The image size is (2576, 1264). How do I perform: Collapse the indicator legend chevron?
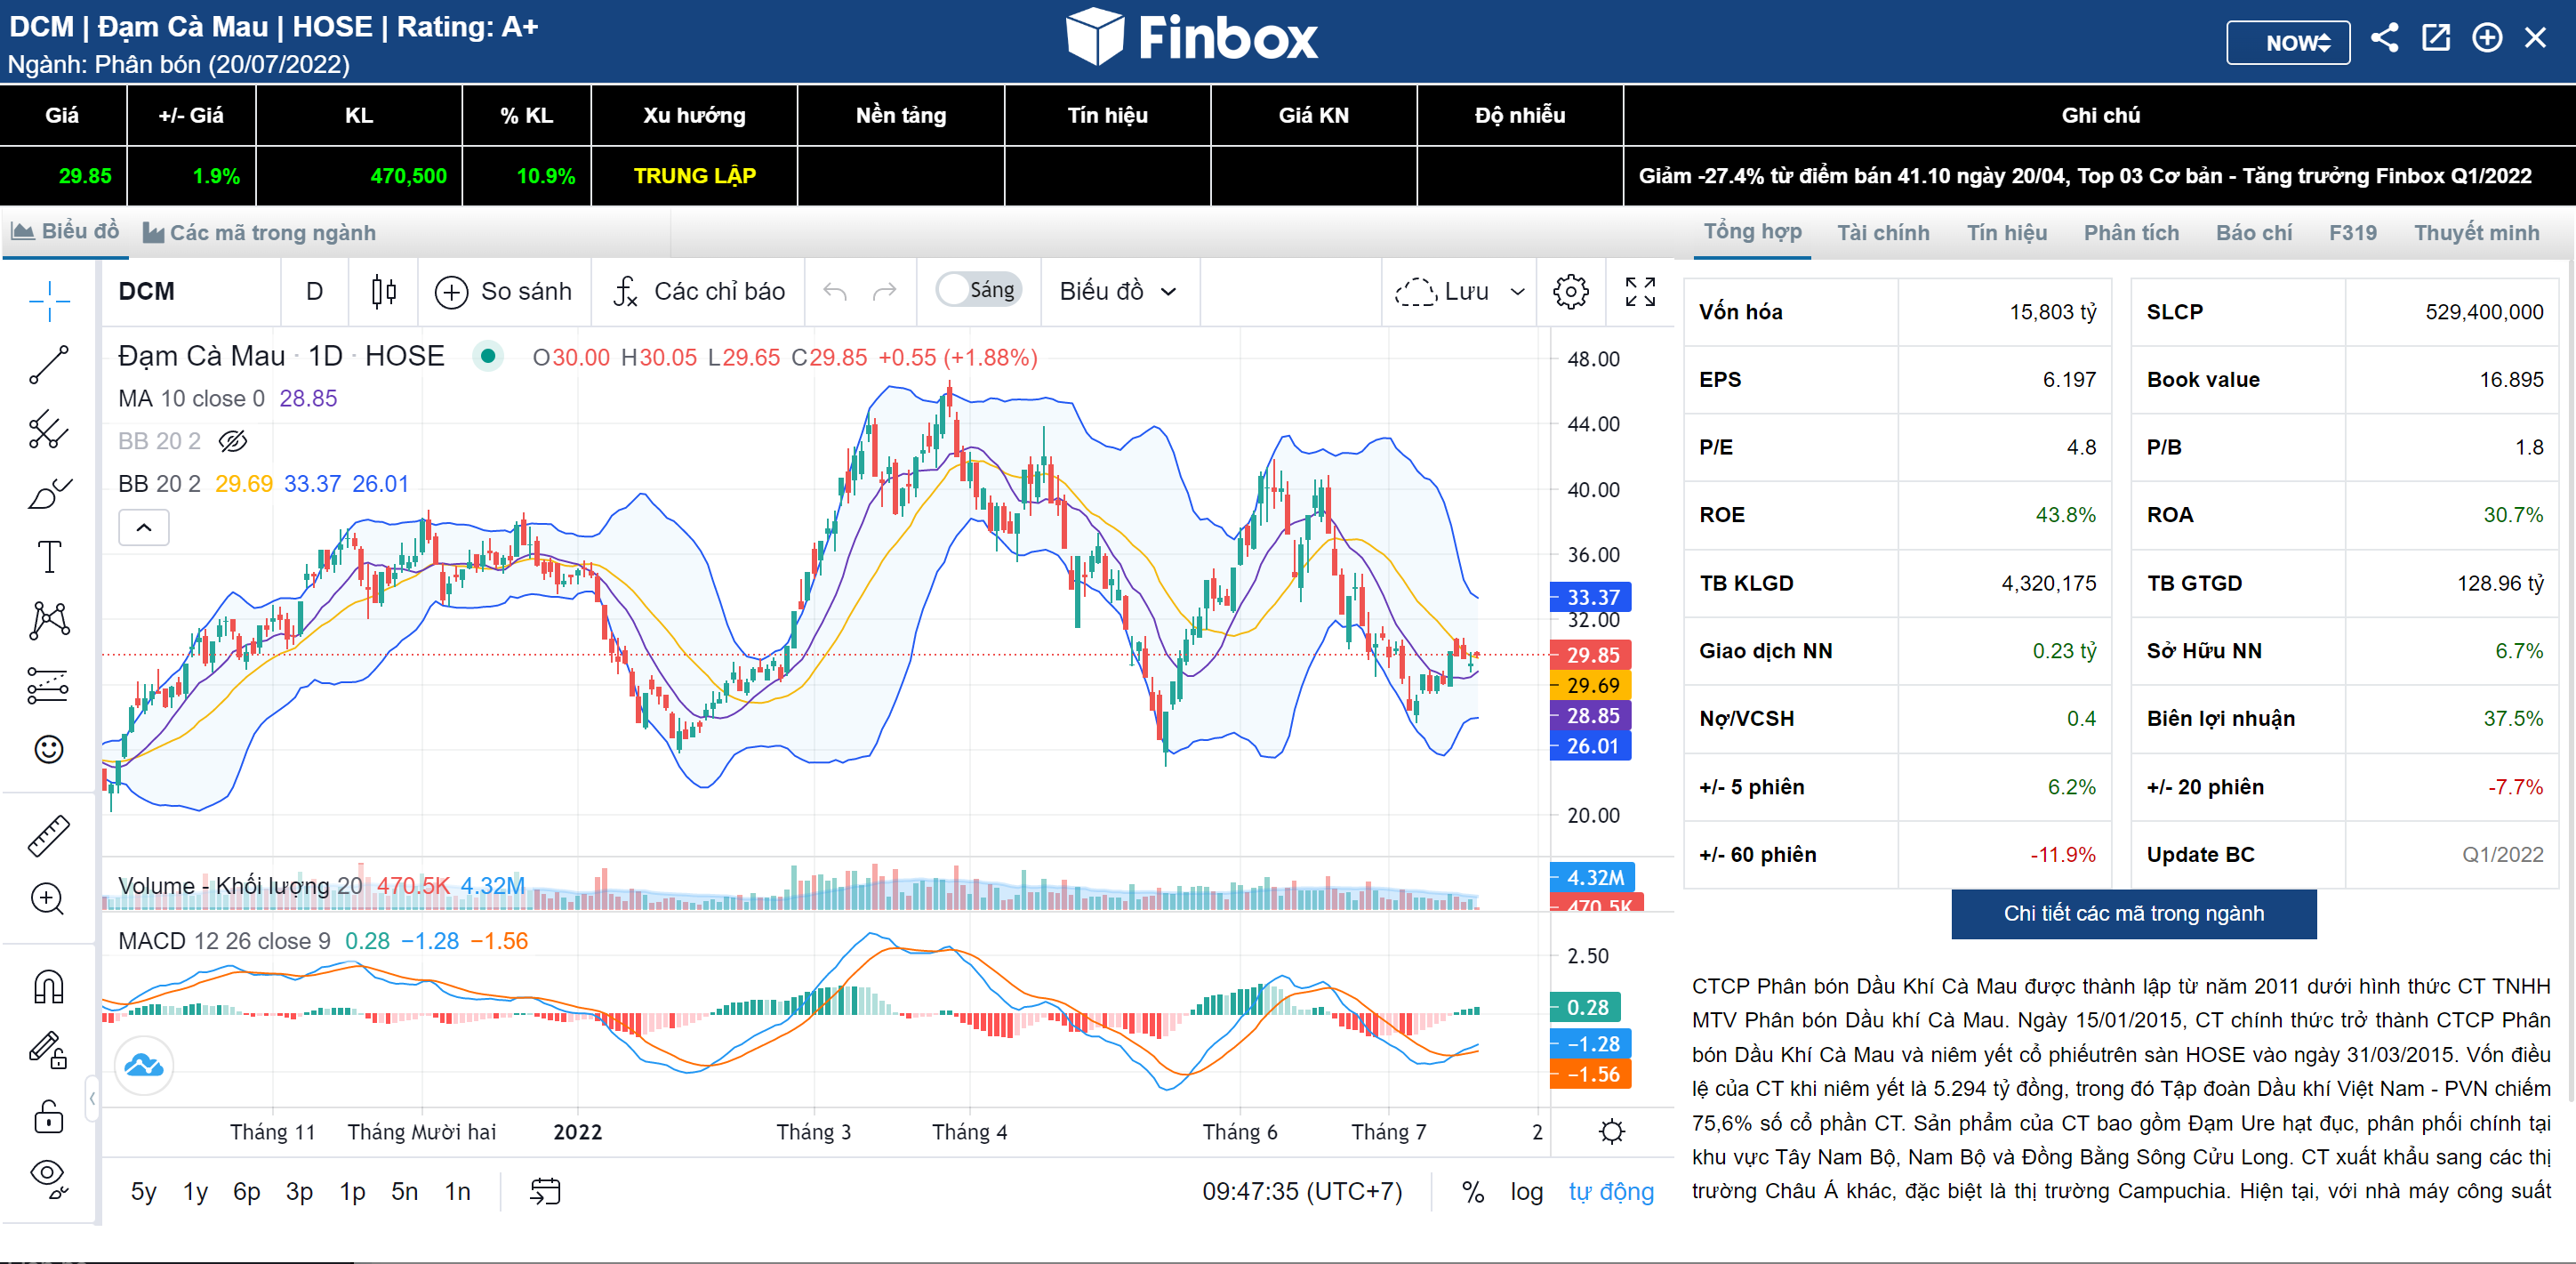[x=144, y=527]
